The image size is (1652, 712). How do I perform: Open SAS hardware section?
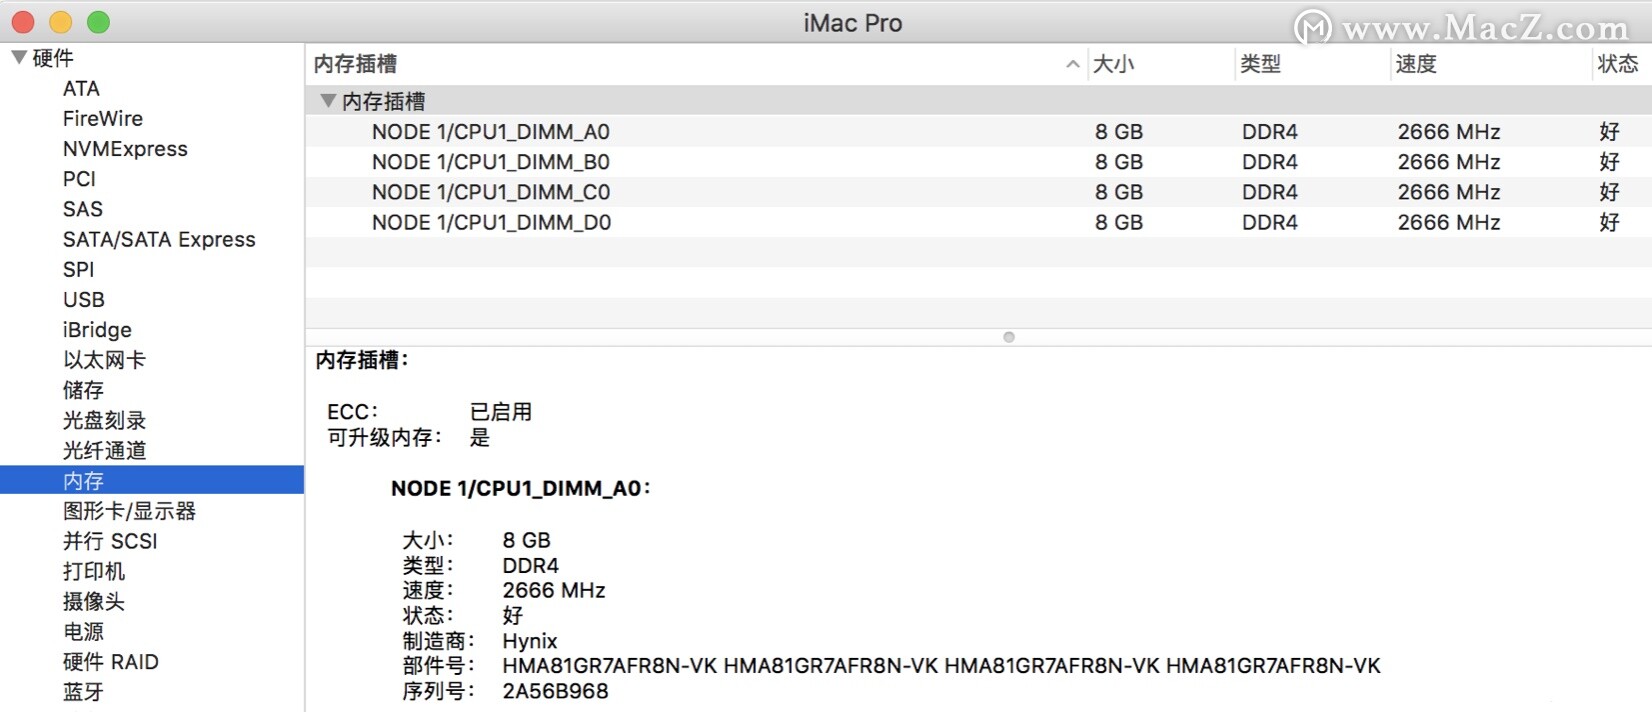[x=83, y=209]
